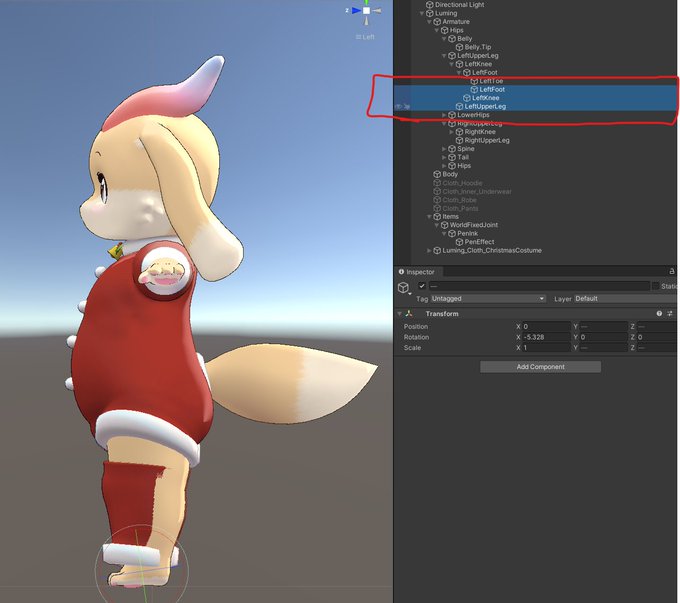Click the Position Y field

[x=604, y=326]
